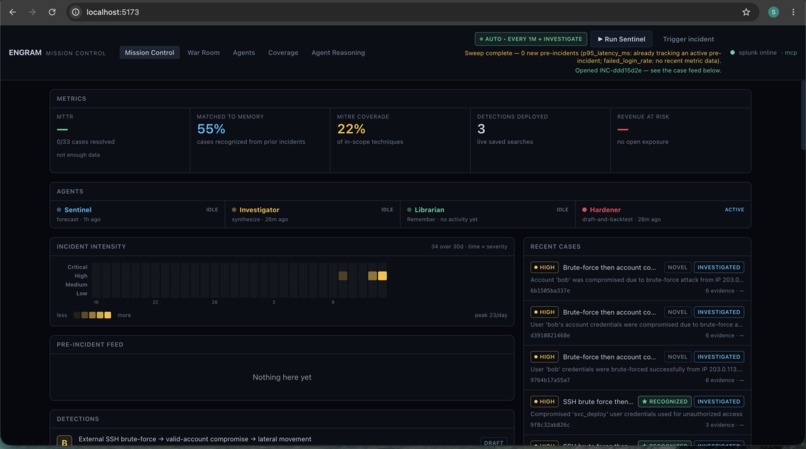Open case d3910821468e Brute-force then account

[637, 323]
